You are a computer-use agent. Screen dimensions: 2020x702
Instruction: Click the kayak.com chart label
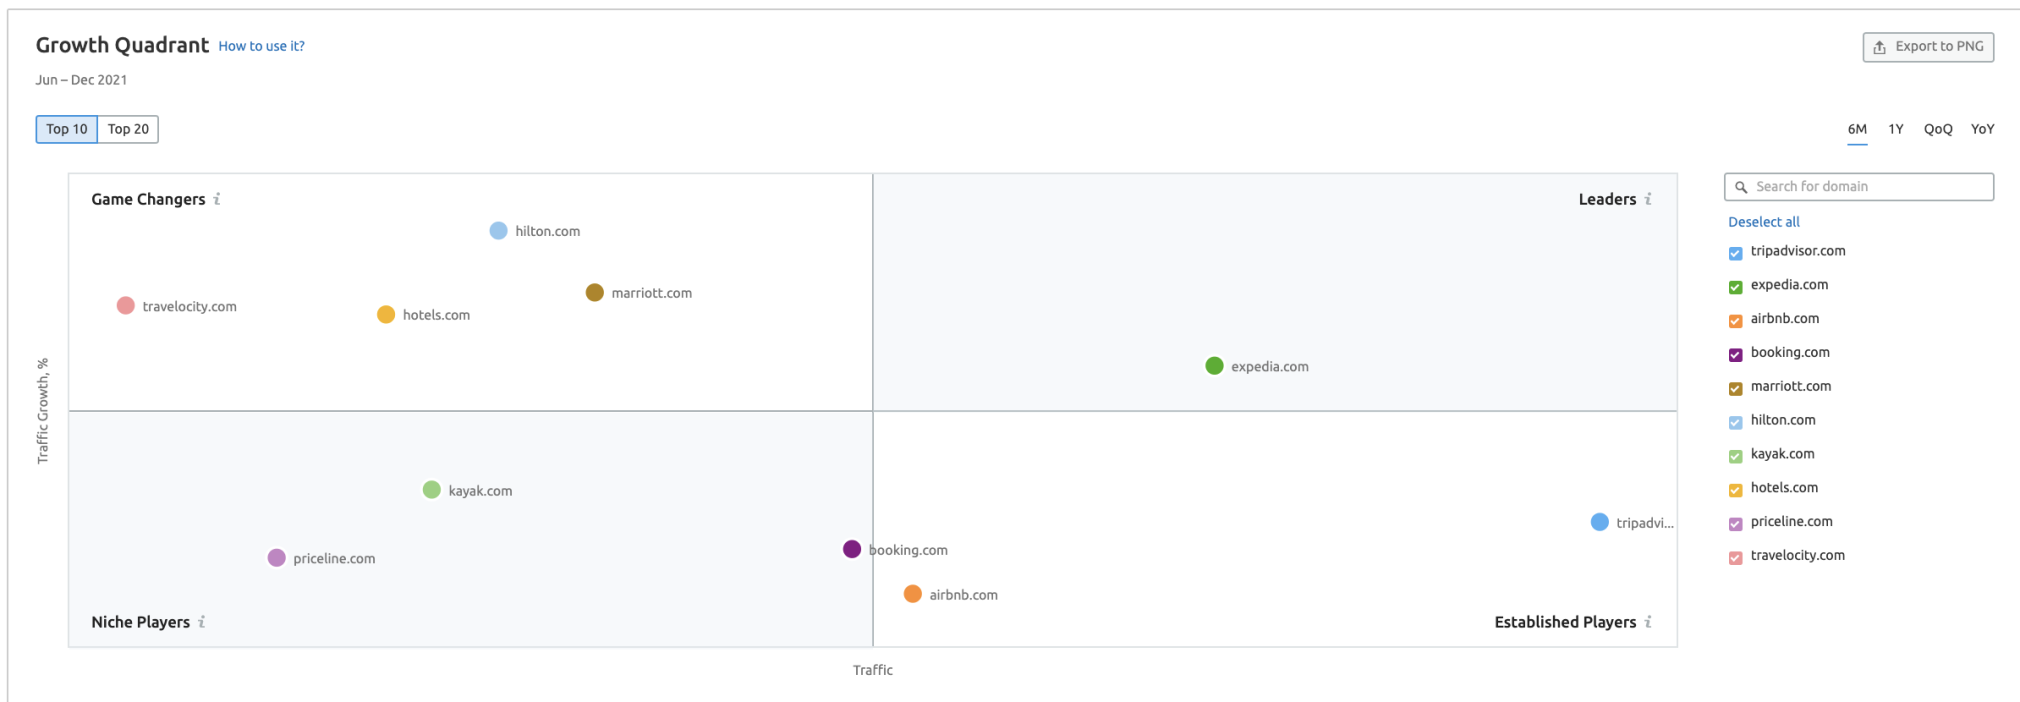[x=480, y=491]
